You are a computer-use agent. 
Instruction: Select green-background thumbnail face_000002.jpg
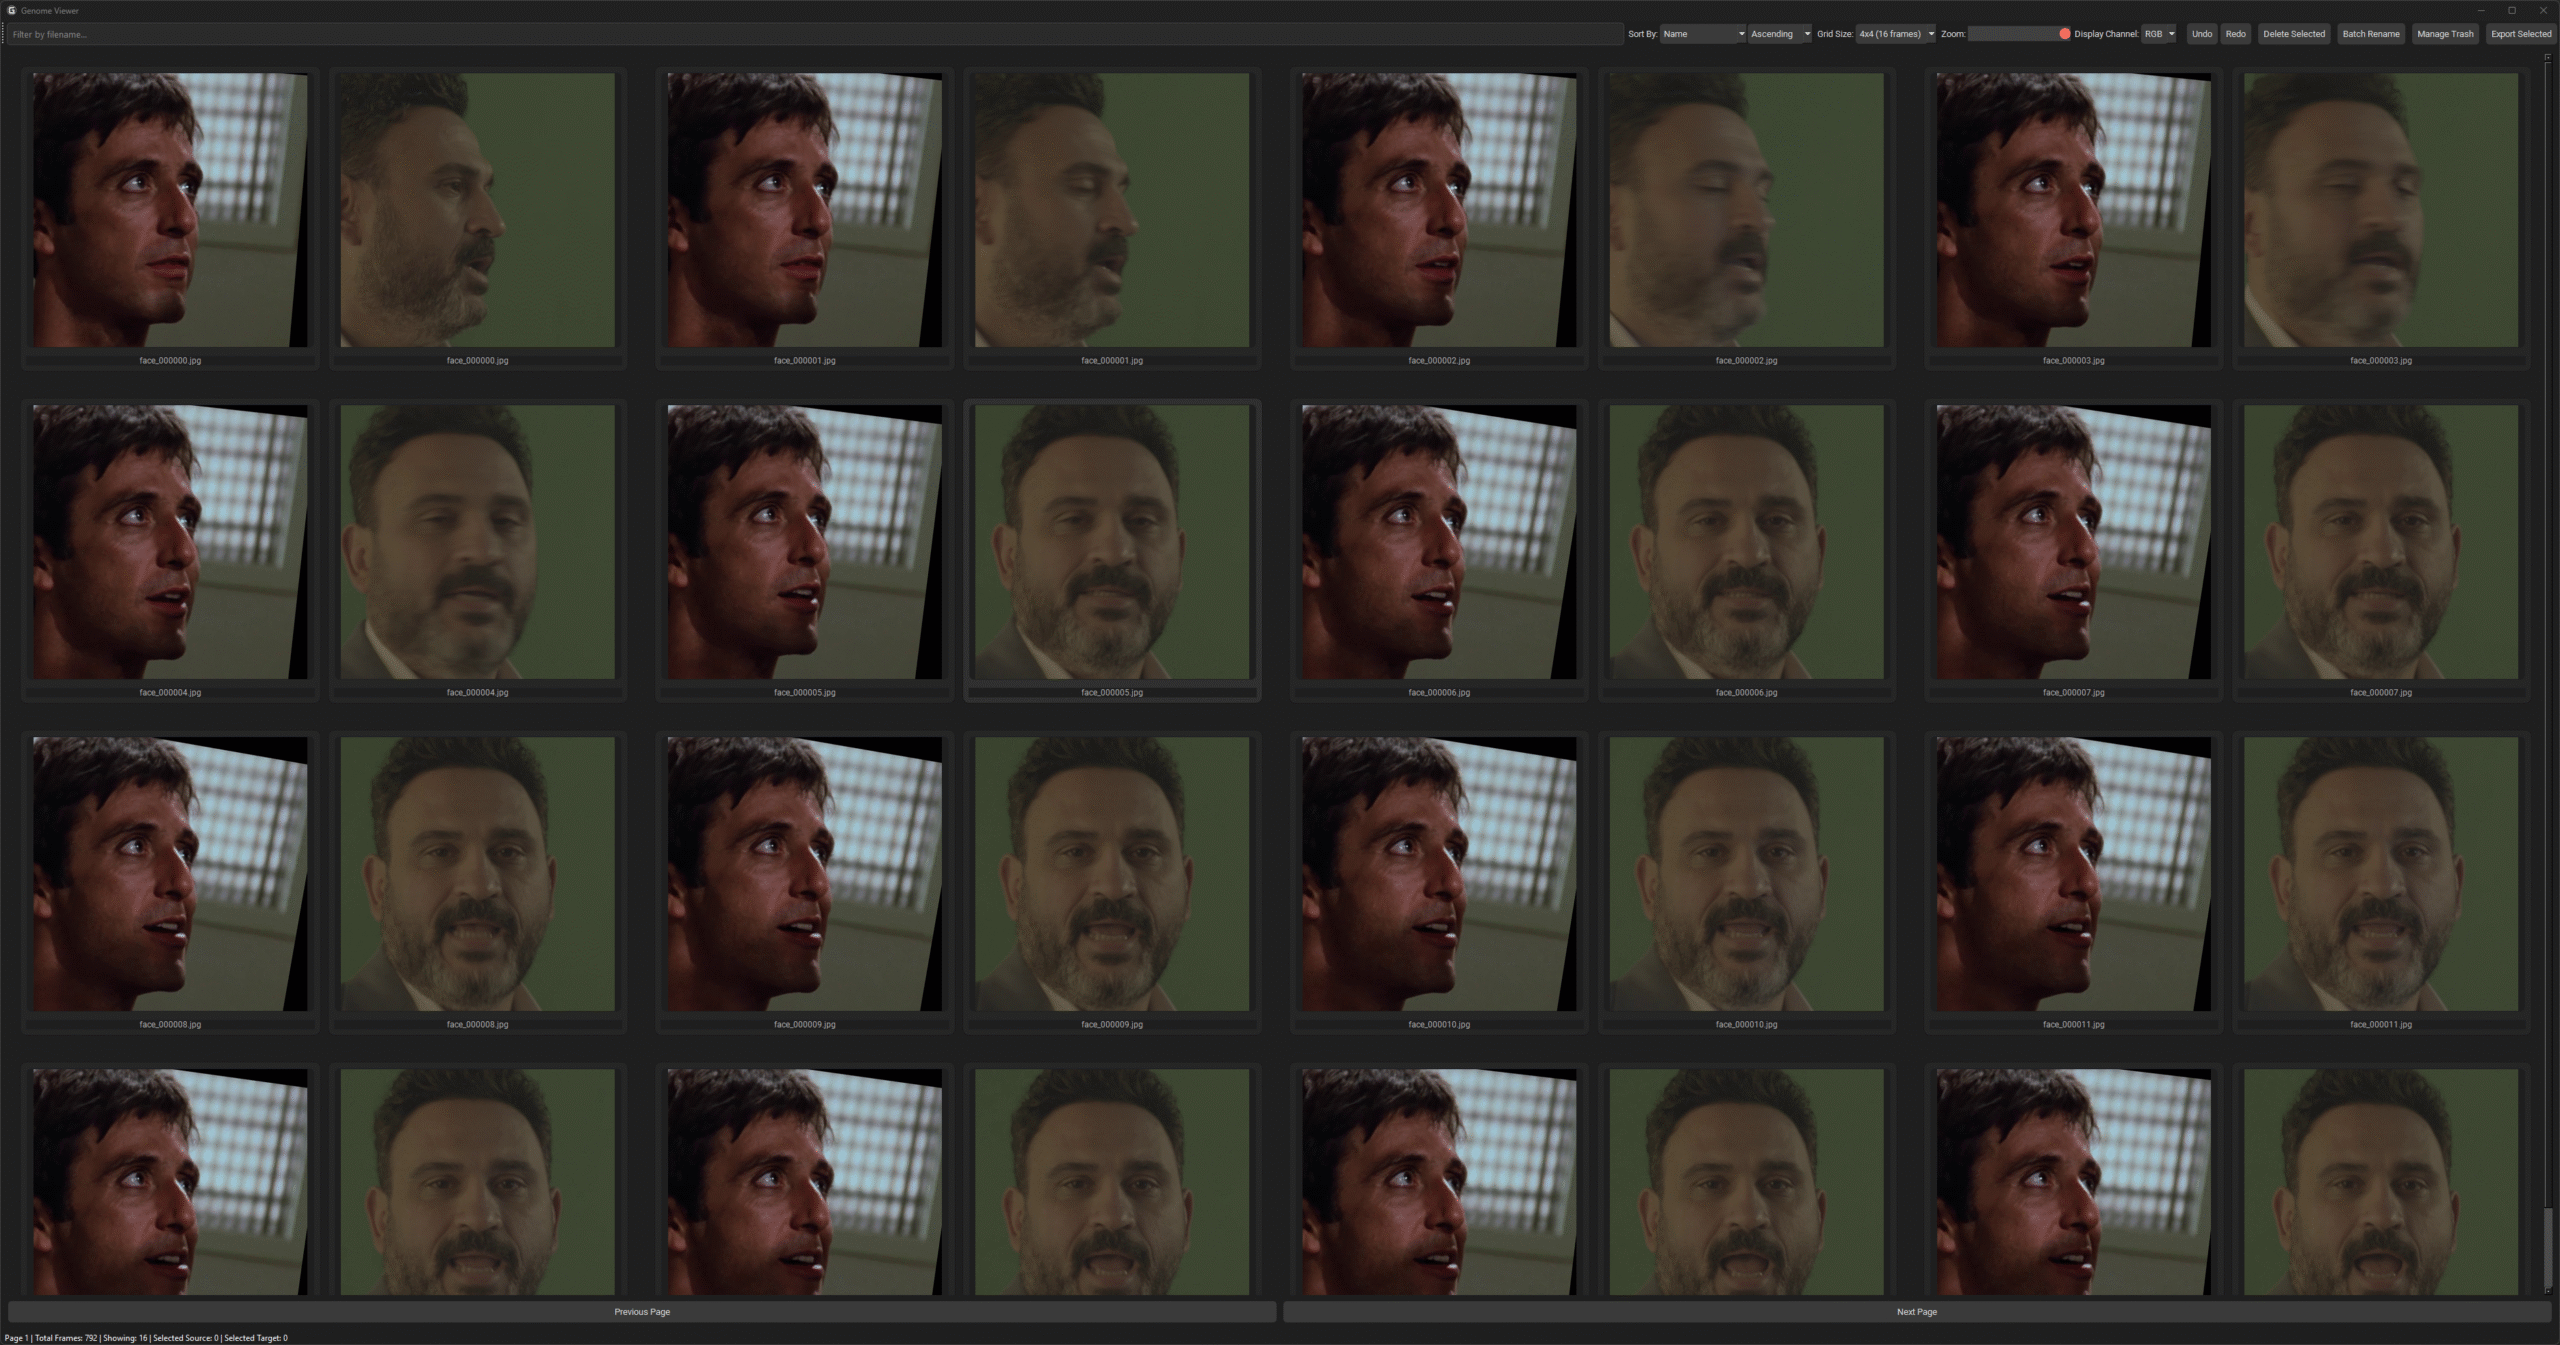pyautogui.click(x=1747, y=210)
